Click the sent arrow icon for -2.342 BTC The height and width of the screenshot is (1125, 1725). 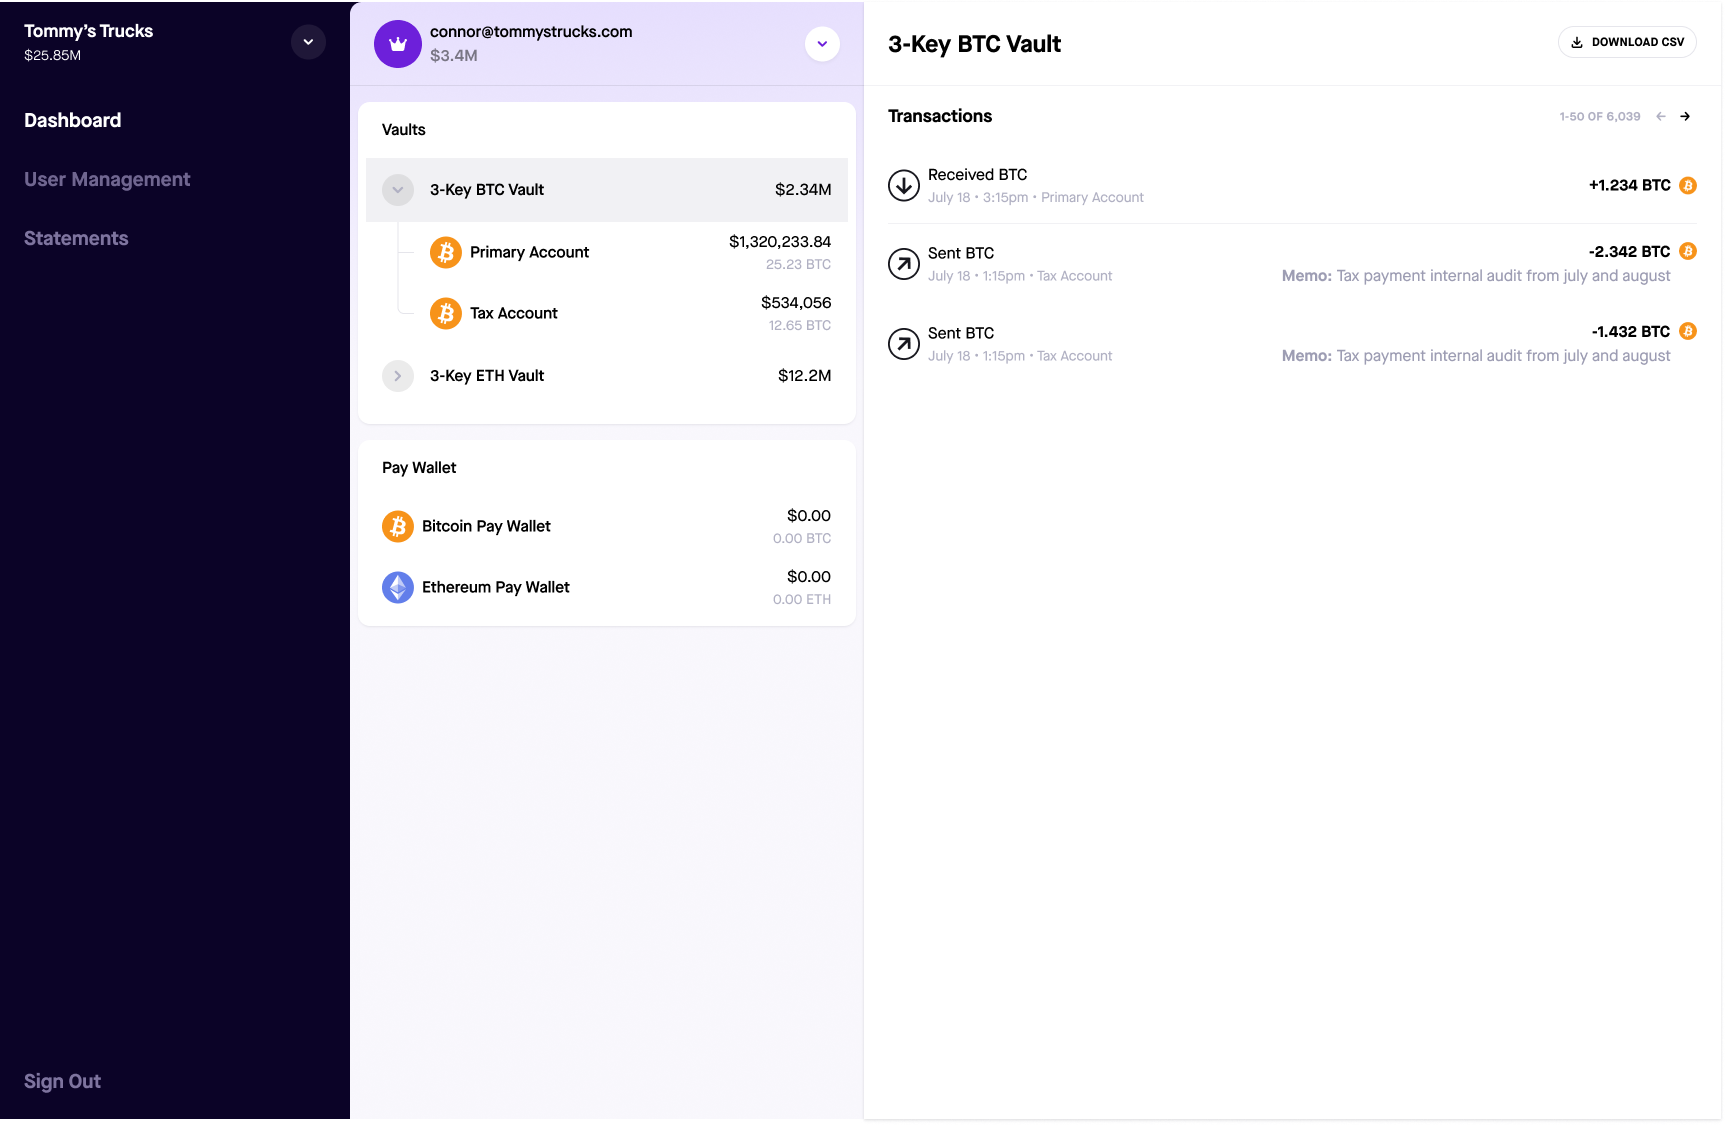point(904,264)
